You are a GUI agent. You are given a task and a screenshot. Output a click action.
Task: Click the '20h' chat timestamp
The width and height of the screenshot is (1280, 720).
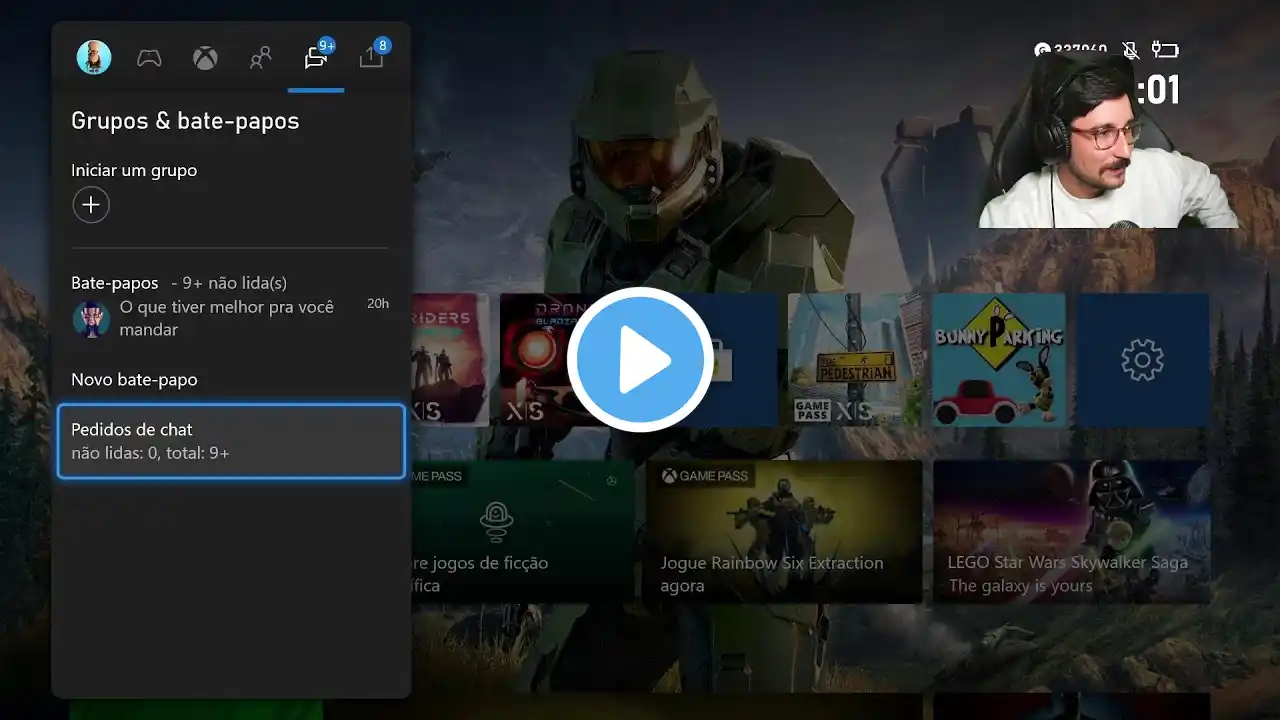378,303
